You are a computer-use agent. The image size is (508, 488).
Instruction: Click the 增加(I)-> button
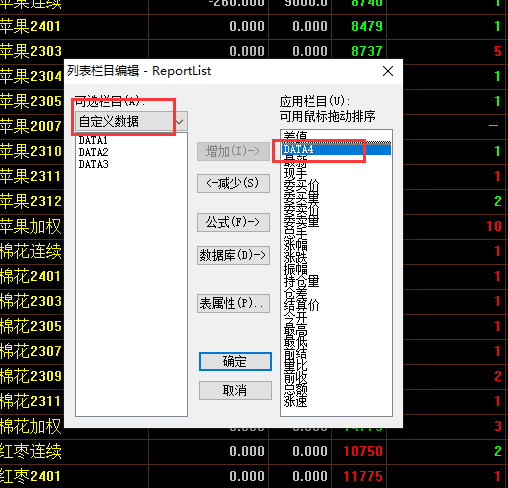pyautogui.click(x=233, y=151)
